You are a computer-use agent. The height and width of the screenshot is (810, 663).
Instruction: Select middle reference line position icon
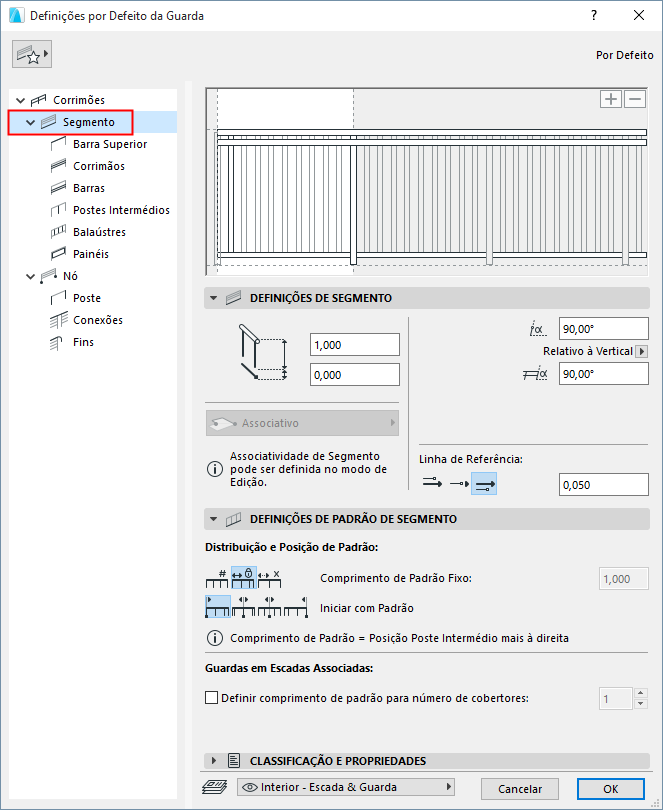[459, 484]
